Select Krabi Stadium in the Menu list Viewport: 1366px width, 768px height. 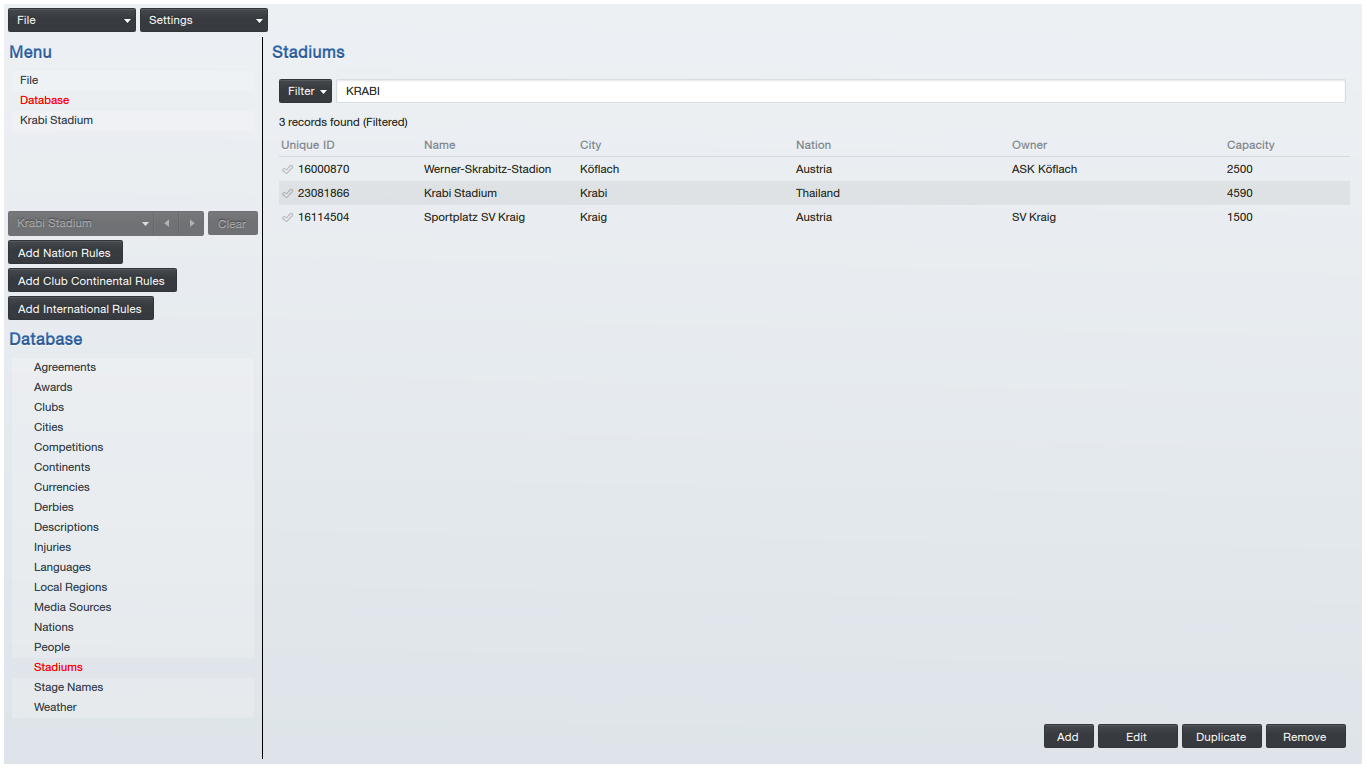tap(56, 120)
